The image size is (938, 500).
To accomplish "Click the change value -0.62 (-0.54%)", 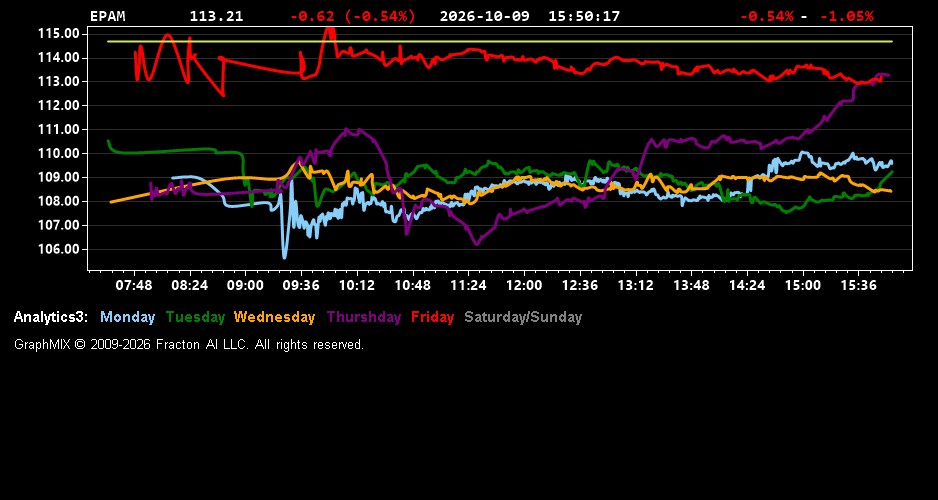I will click(x=352, y=16).
